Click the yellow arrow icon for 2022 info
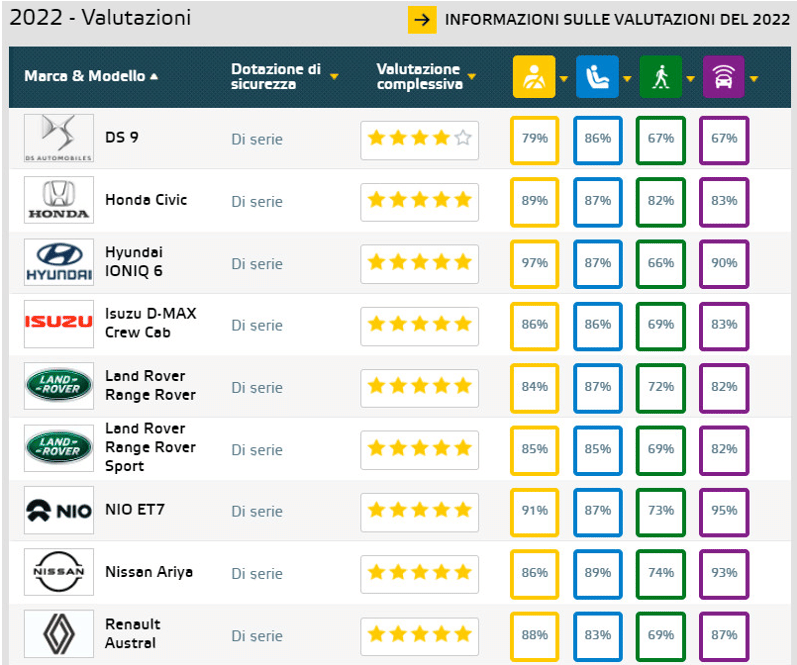The image size is (797, 665). [422, 20]
